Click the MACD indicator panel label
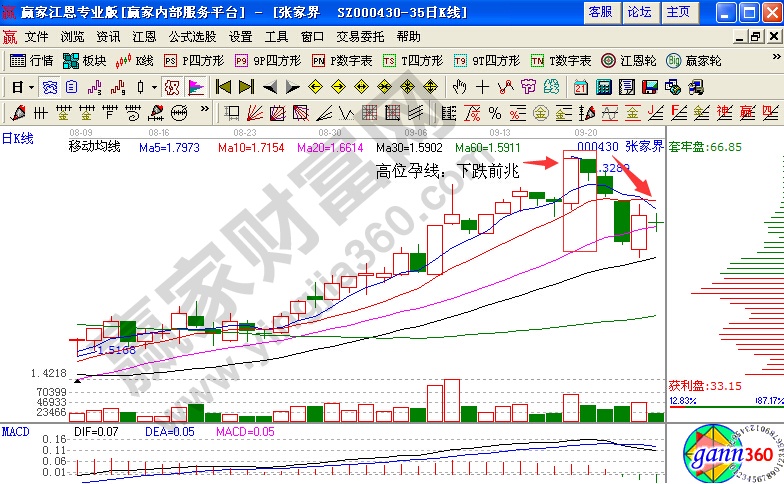 pyautogui.click(x=16, y=432)
